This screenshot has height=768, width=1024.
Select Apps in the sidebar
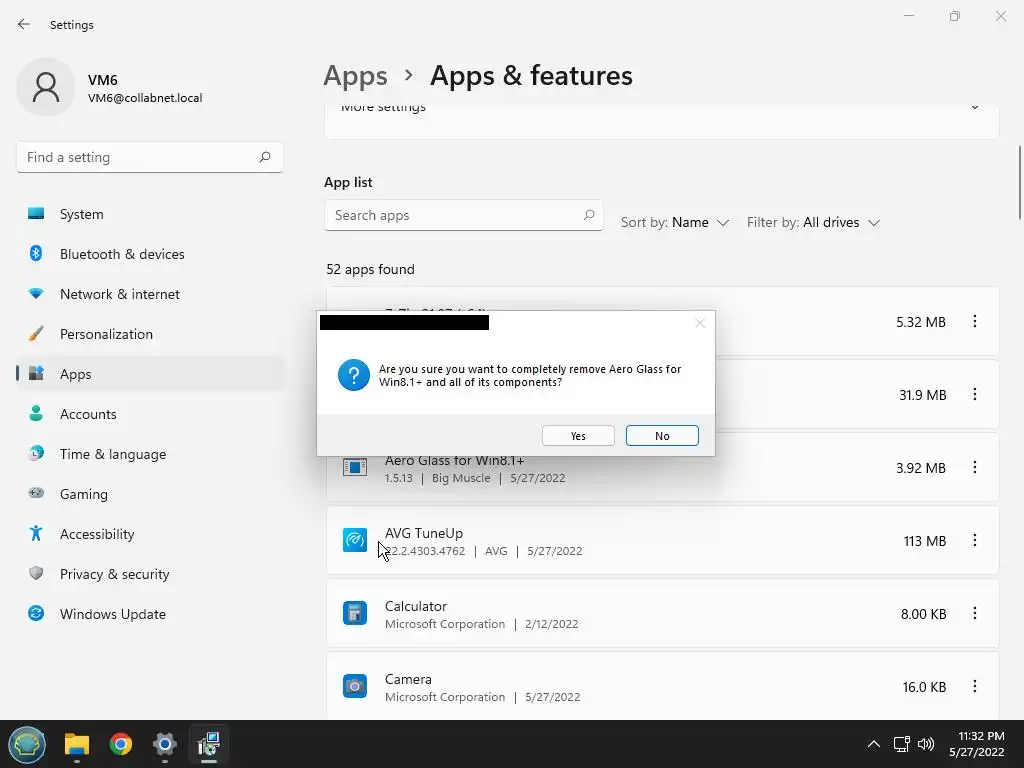click(x=150, y=374)
